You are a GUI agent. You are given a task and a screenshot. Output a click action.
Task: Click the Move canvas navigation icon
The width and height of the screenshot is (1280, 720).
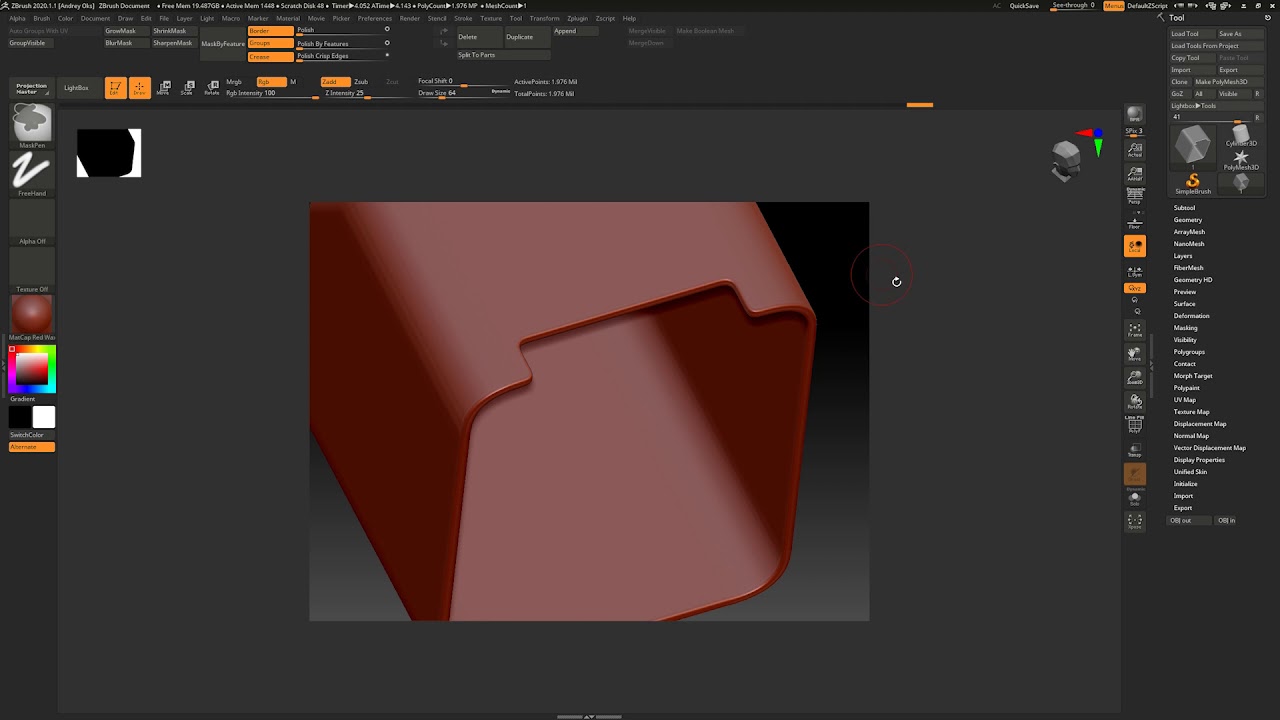pyautogui.click(x=1134, y=354)
